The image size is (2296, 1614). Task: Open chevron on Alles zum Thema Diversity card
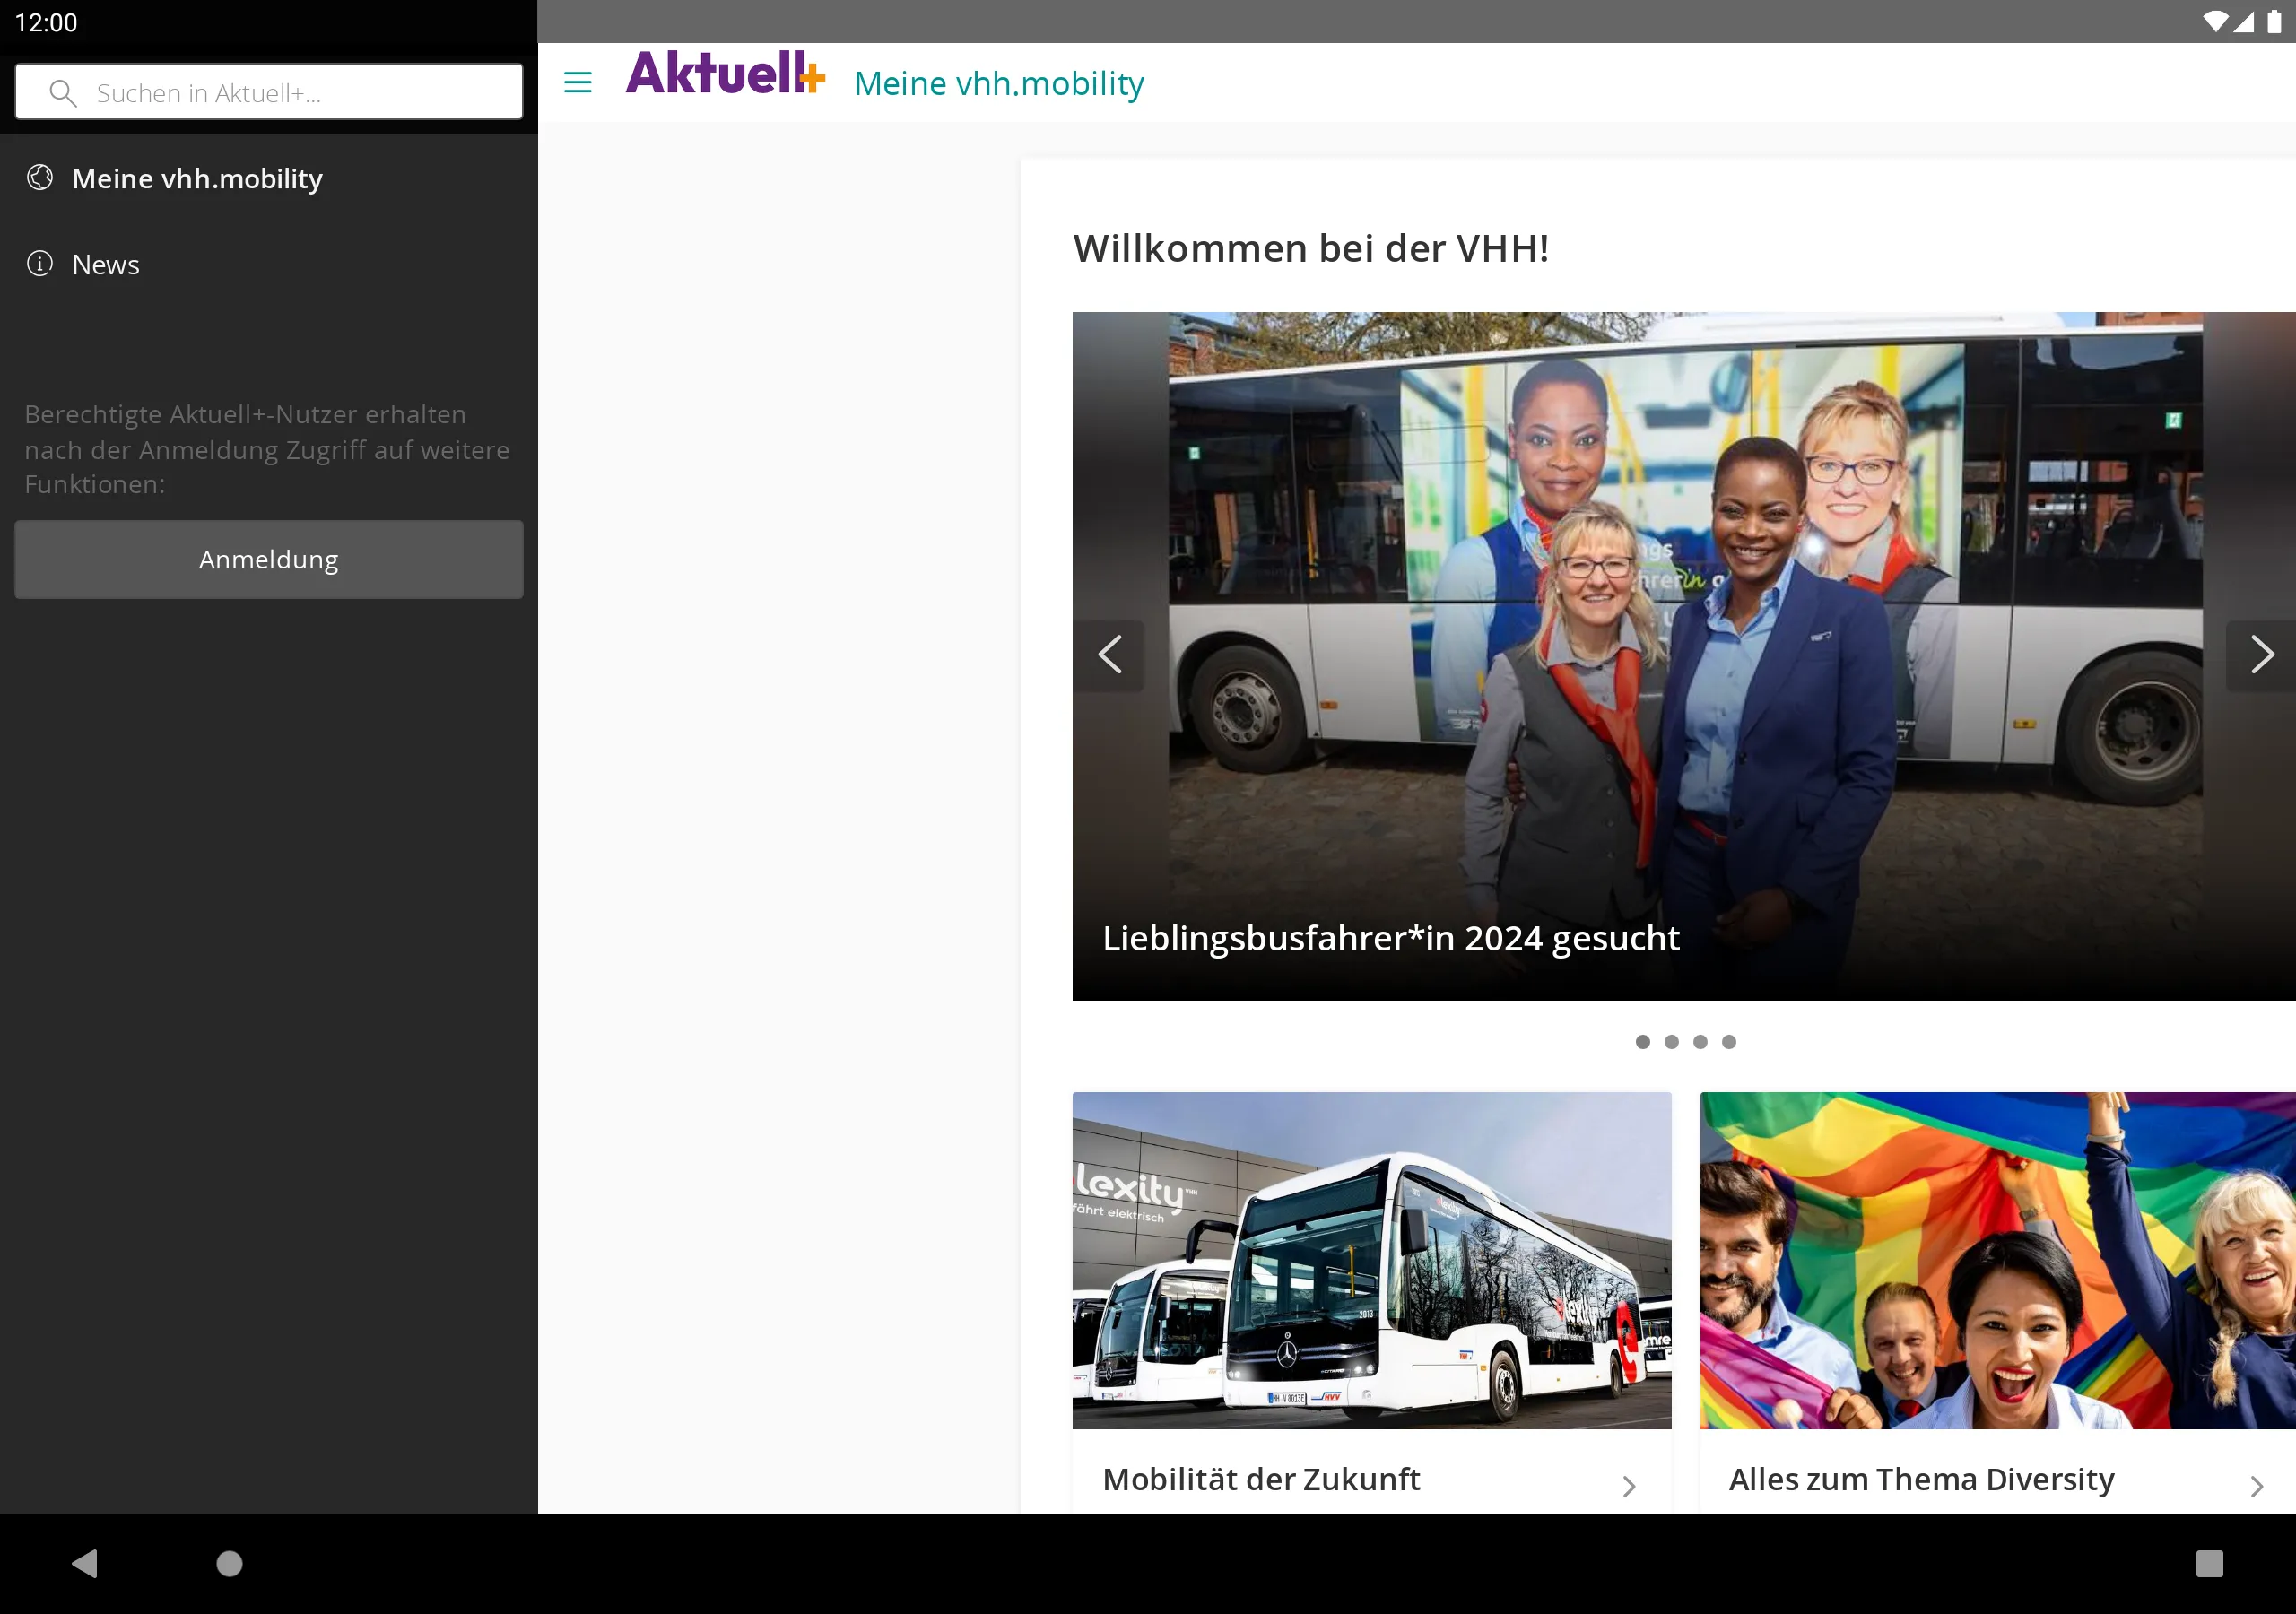2257,1486
